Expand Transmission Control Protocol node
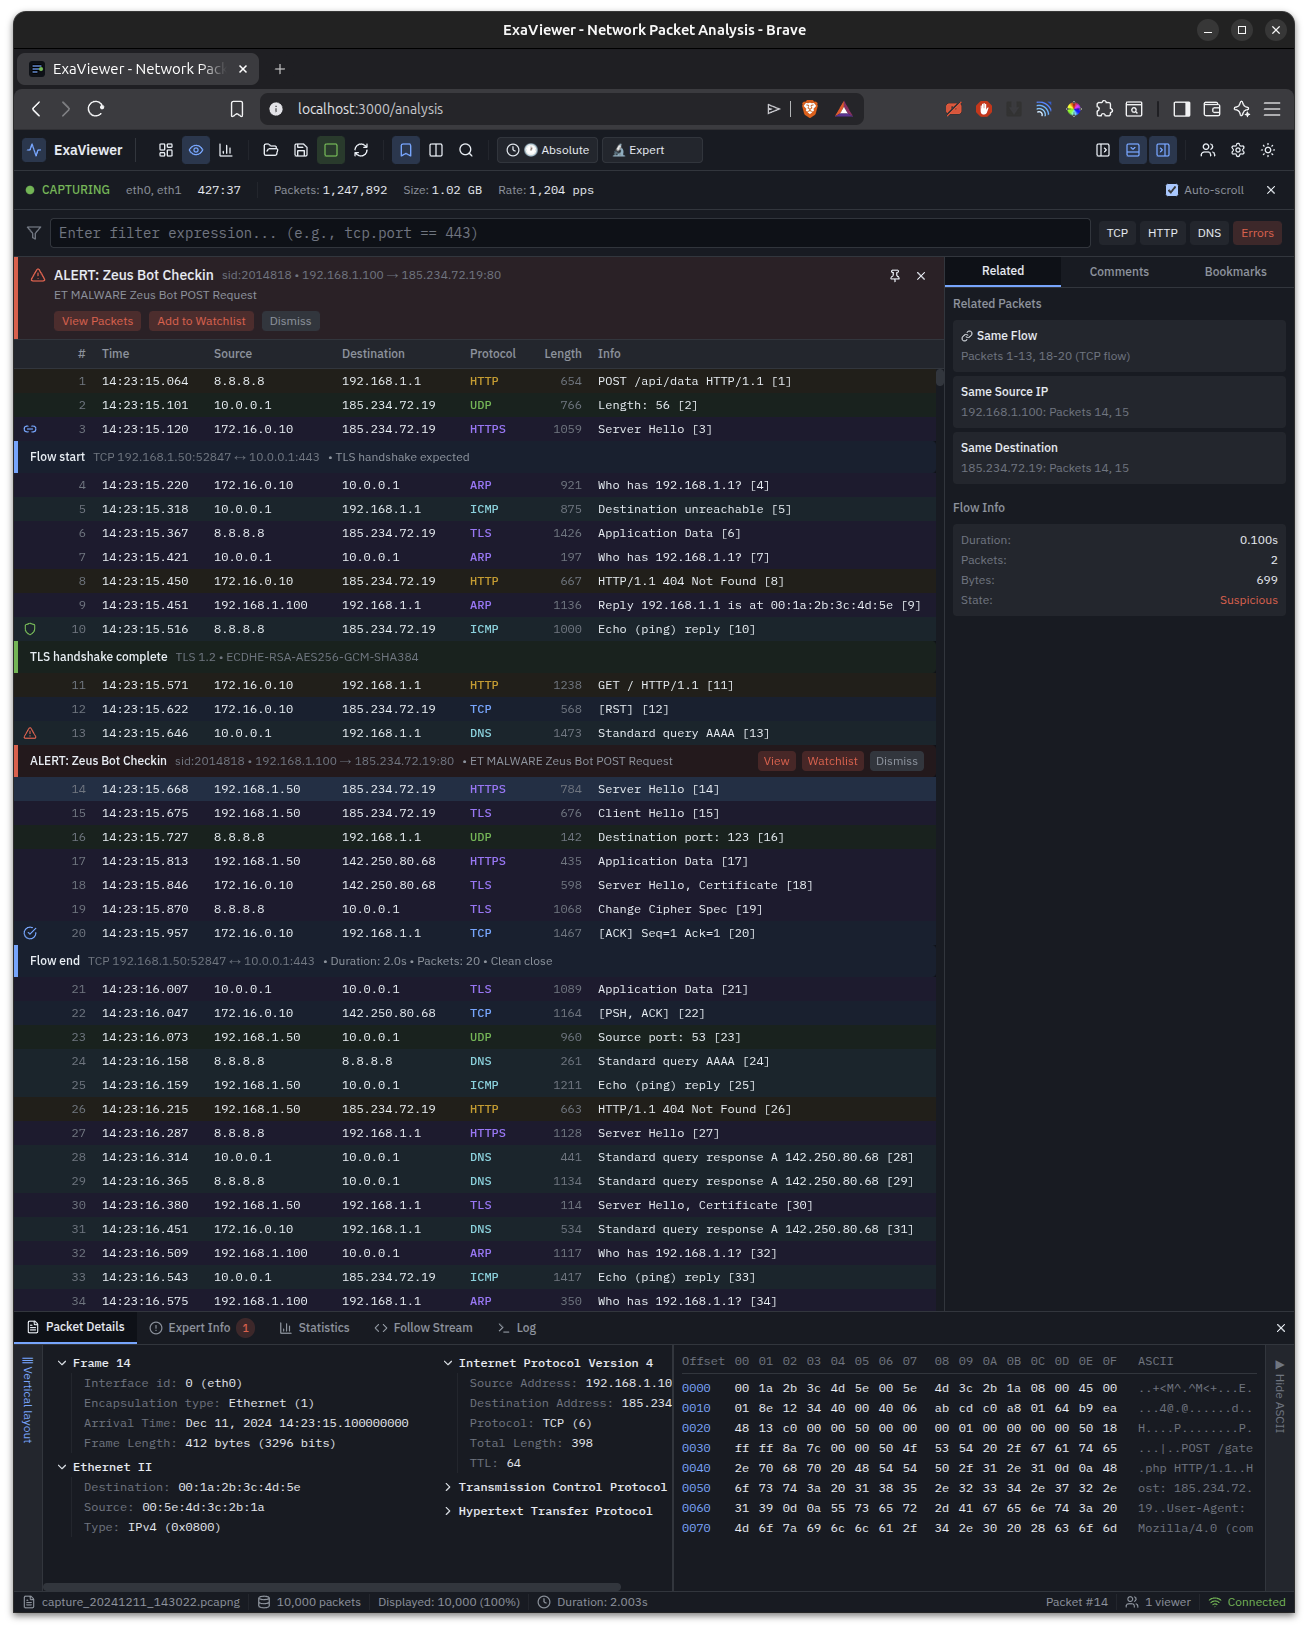1308x1629 pixels. (448, 1487)
